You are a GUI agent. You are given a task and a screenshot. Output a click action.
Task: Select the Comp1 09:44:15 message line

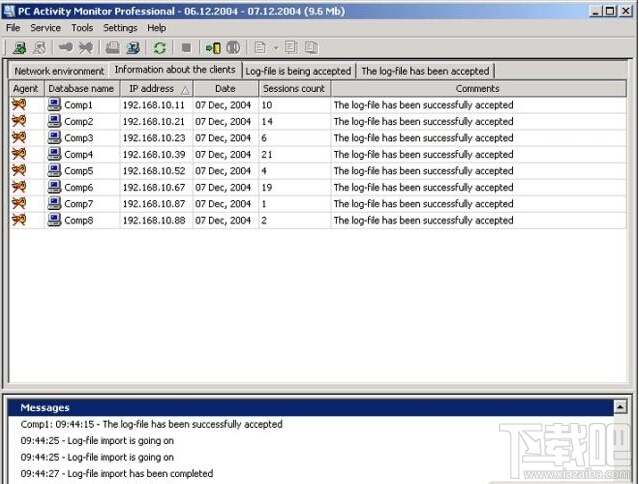tap(151, 424)
